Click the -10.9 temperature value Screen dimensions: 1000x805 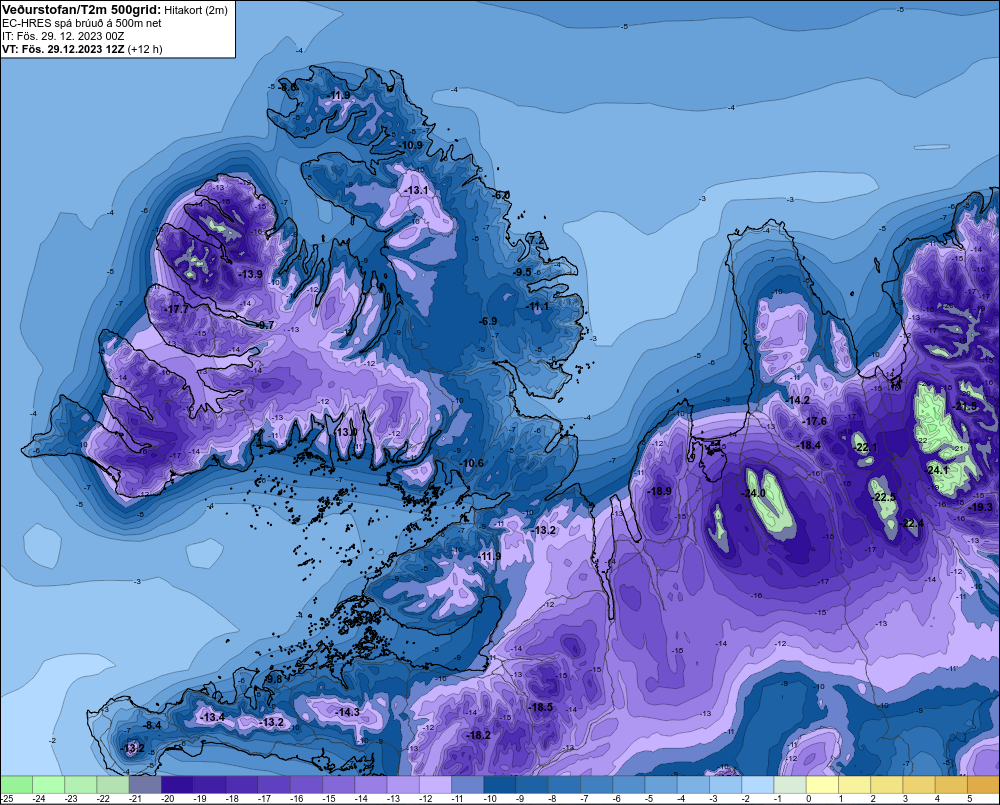click(x=411, y=145)
